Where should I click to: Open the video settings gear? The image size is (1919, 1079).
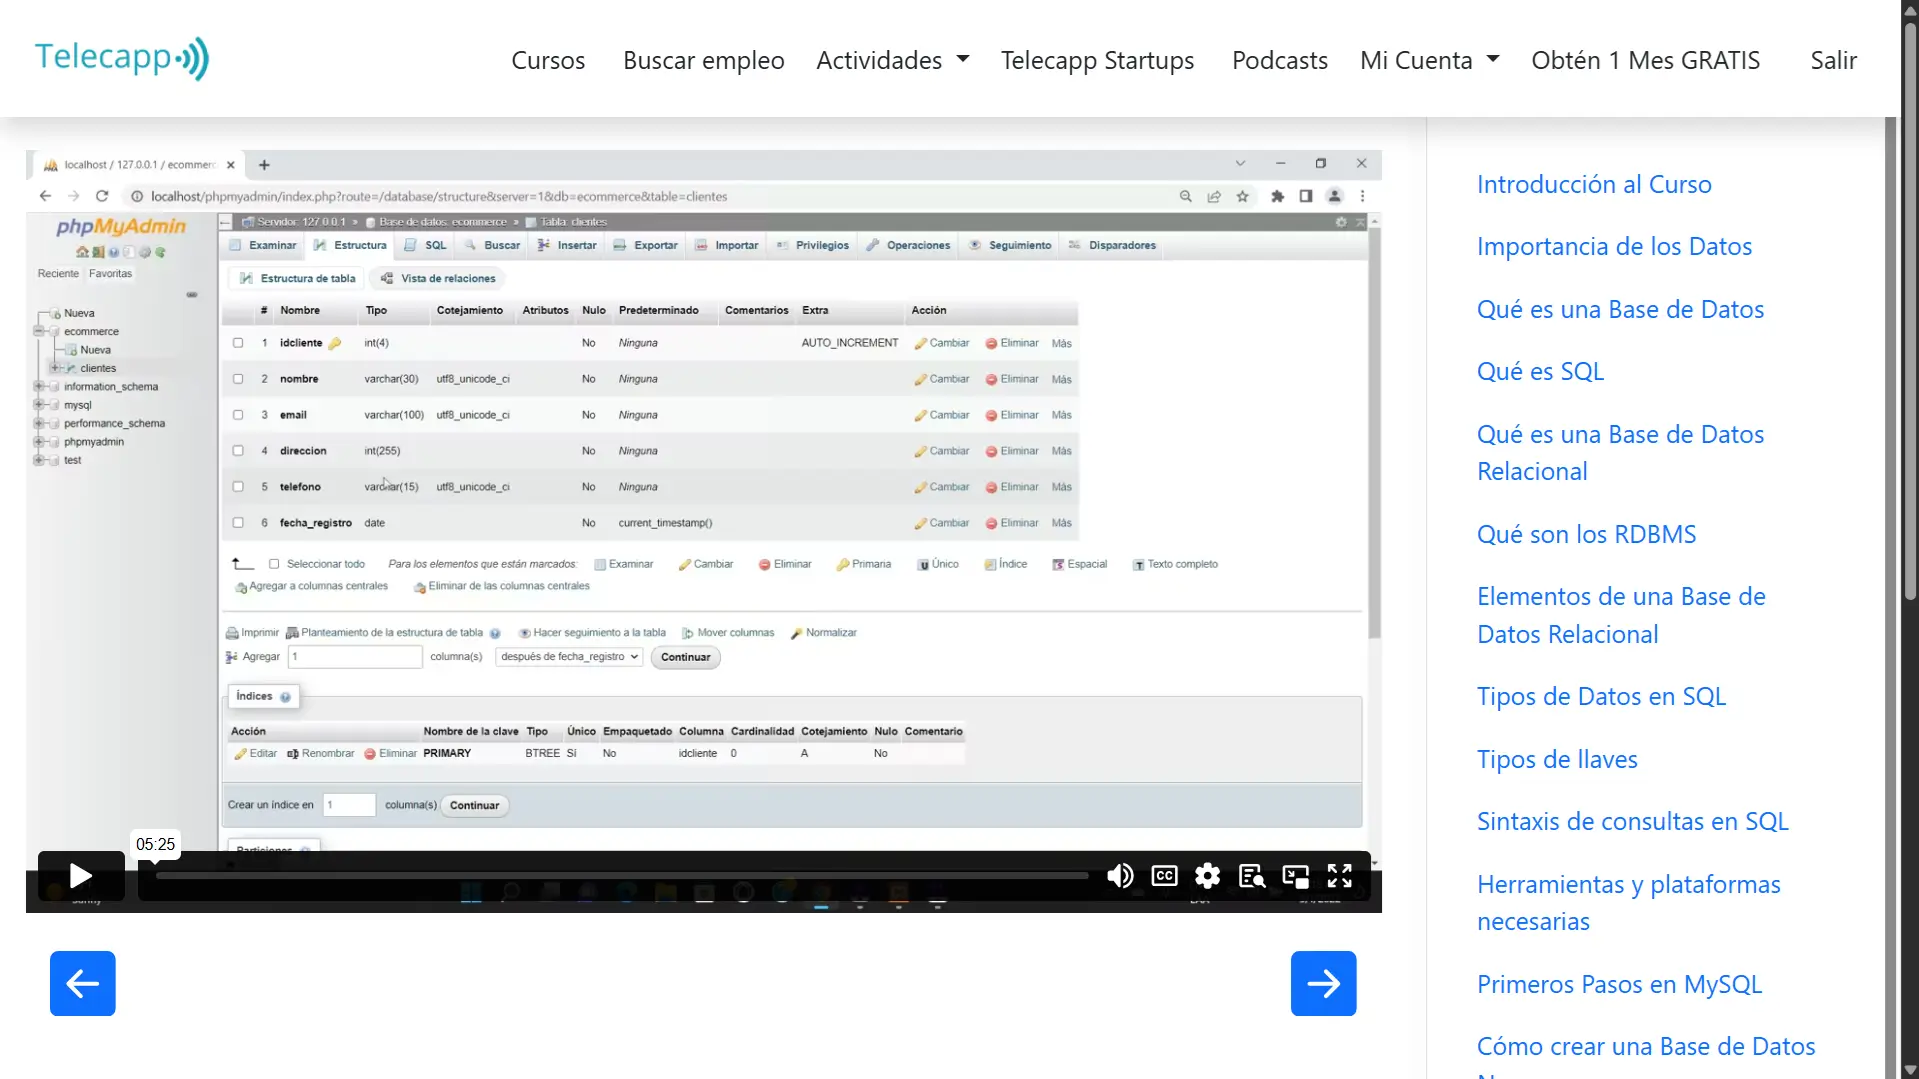click(1207, 875)
